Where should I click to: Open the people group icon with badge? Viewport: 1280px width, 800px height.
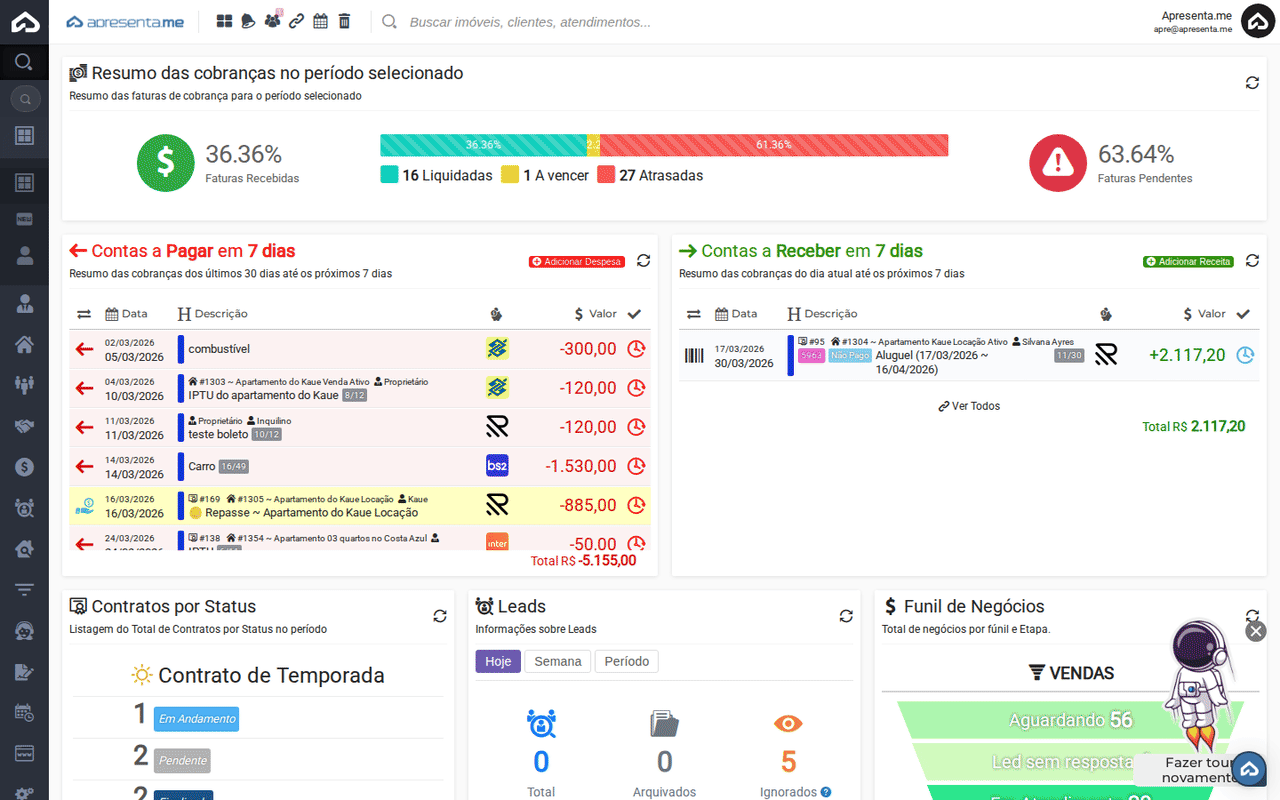click(272, 21)
